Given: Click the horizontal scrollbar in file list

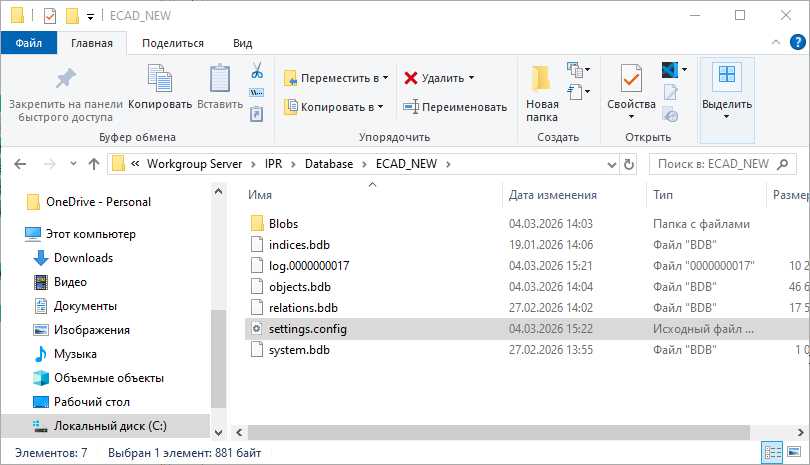Looking at the screenshot, I should tap(500, 432).
